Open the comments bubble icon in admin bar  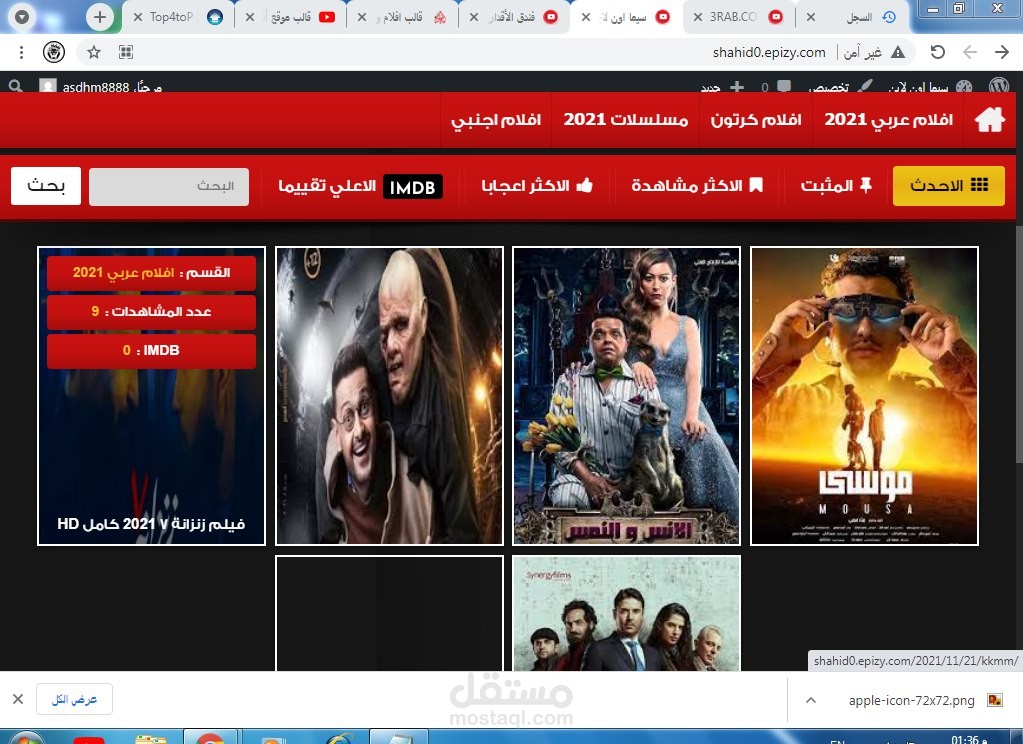(x=784, y=86)
